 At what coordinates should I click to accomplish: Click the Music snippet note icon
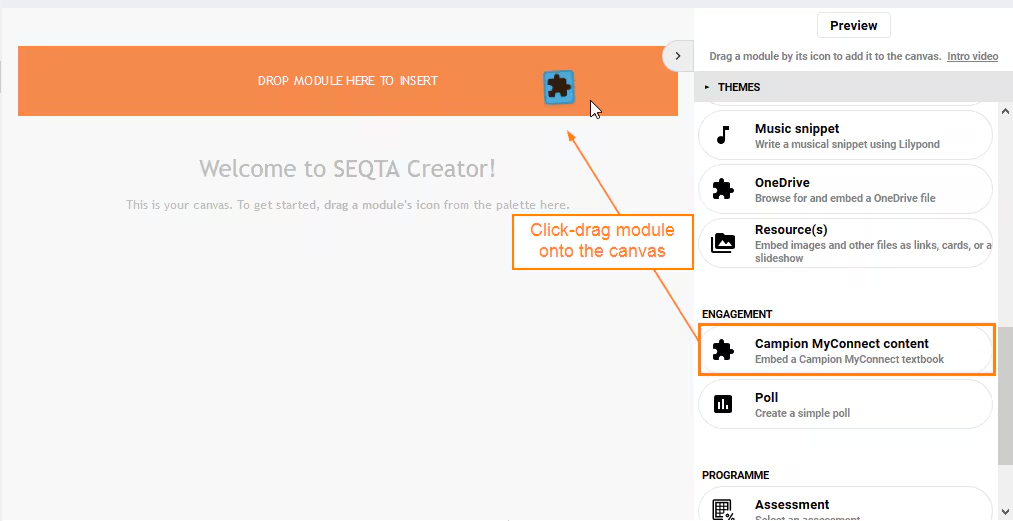[x=723, y=135]
